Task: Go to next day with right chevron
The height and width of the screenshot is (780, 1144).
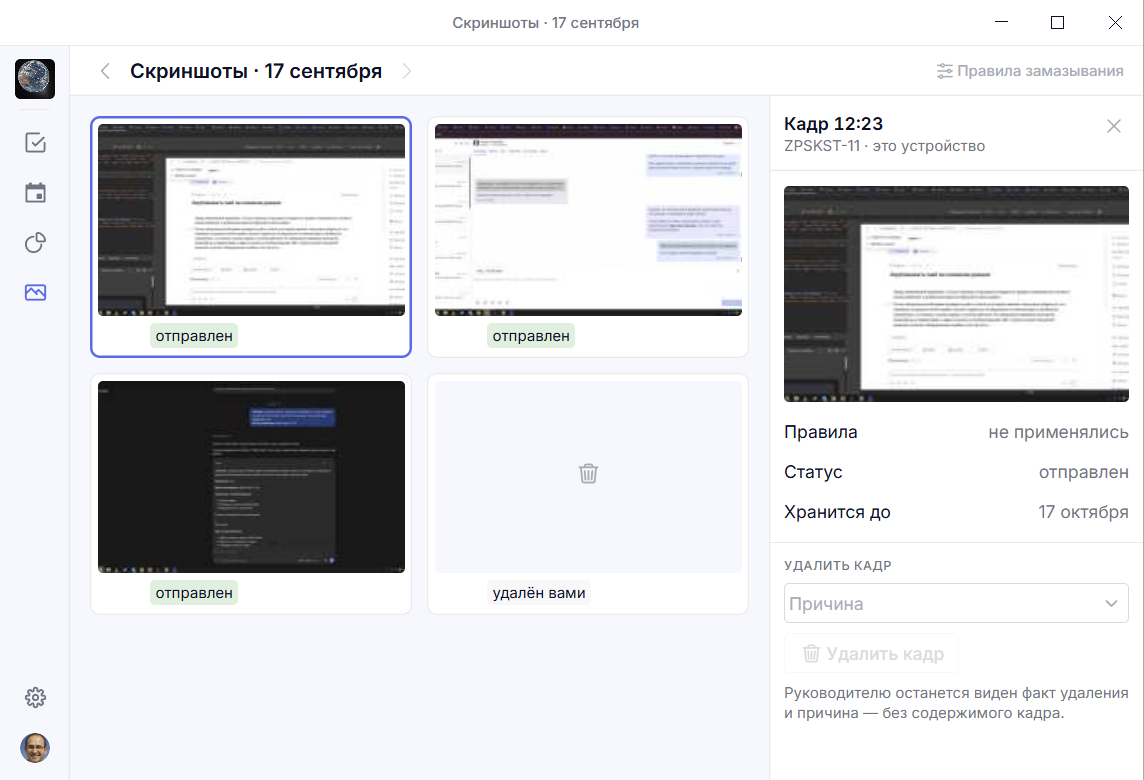Action: coord(406,71)
